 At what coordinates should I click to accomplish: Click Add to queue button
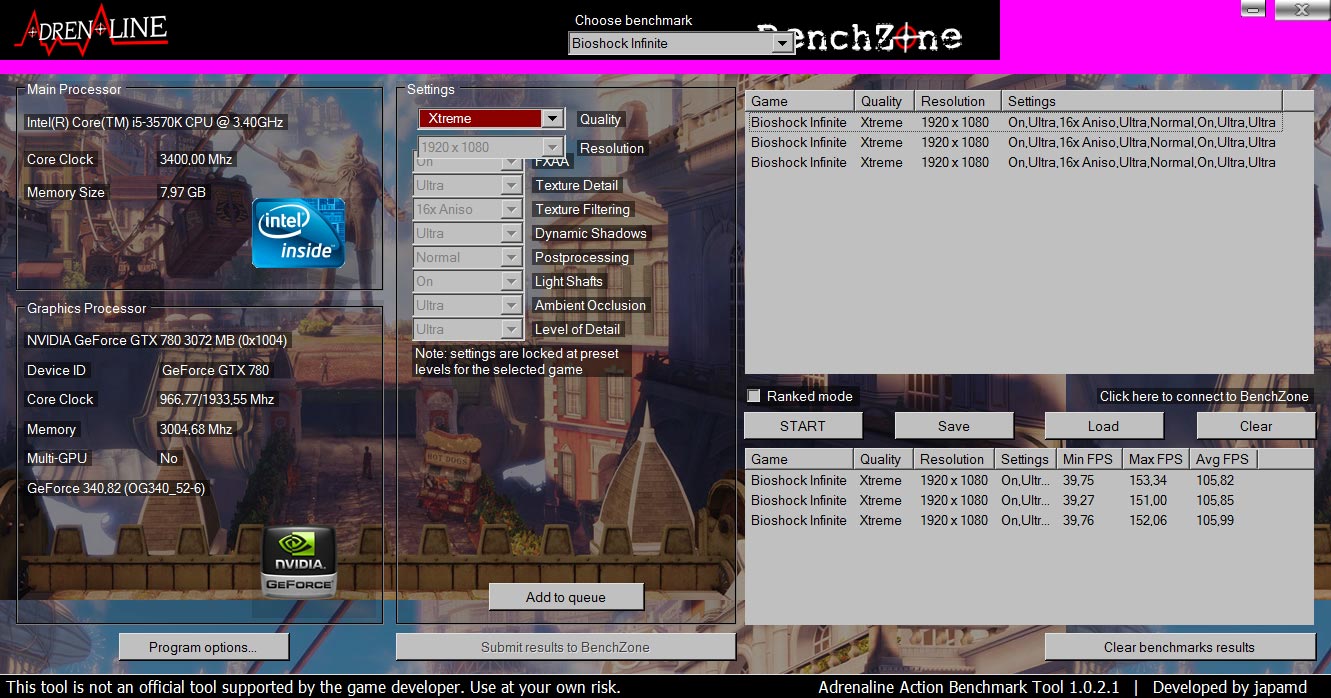click(x=566, y=597)
